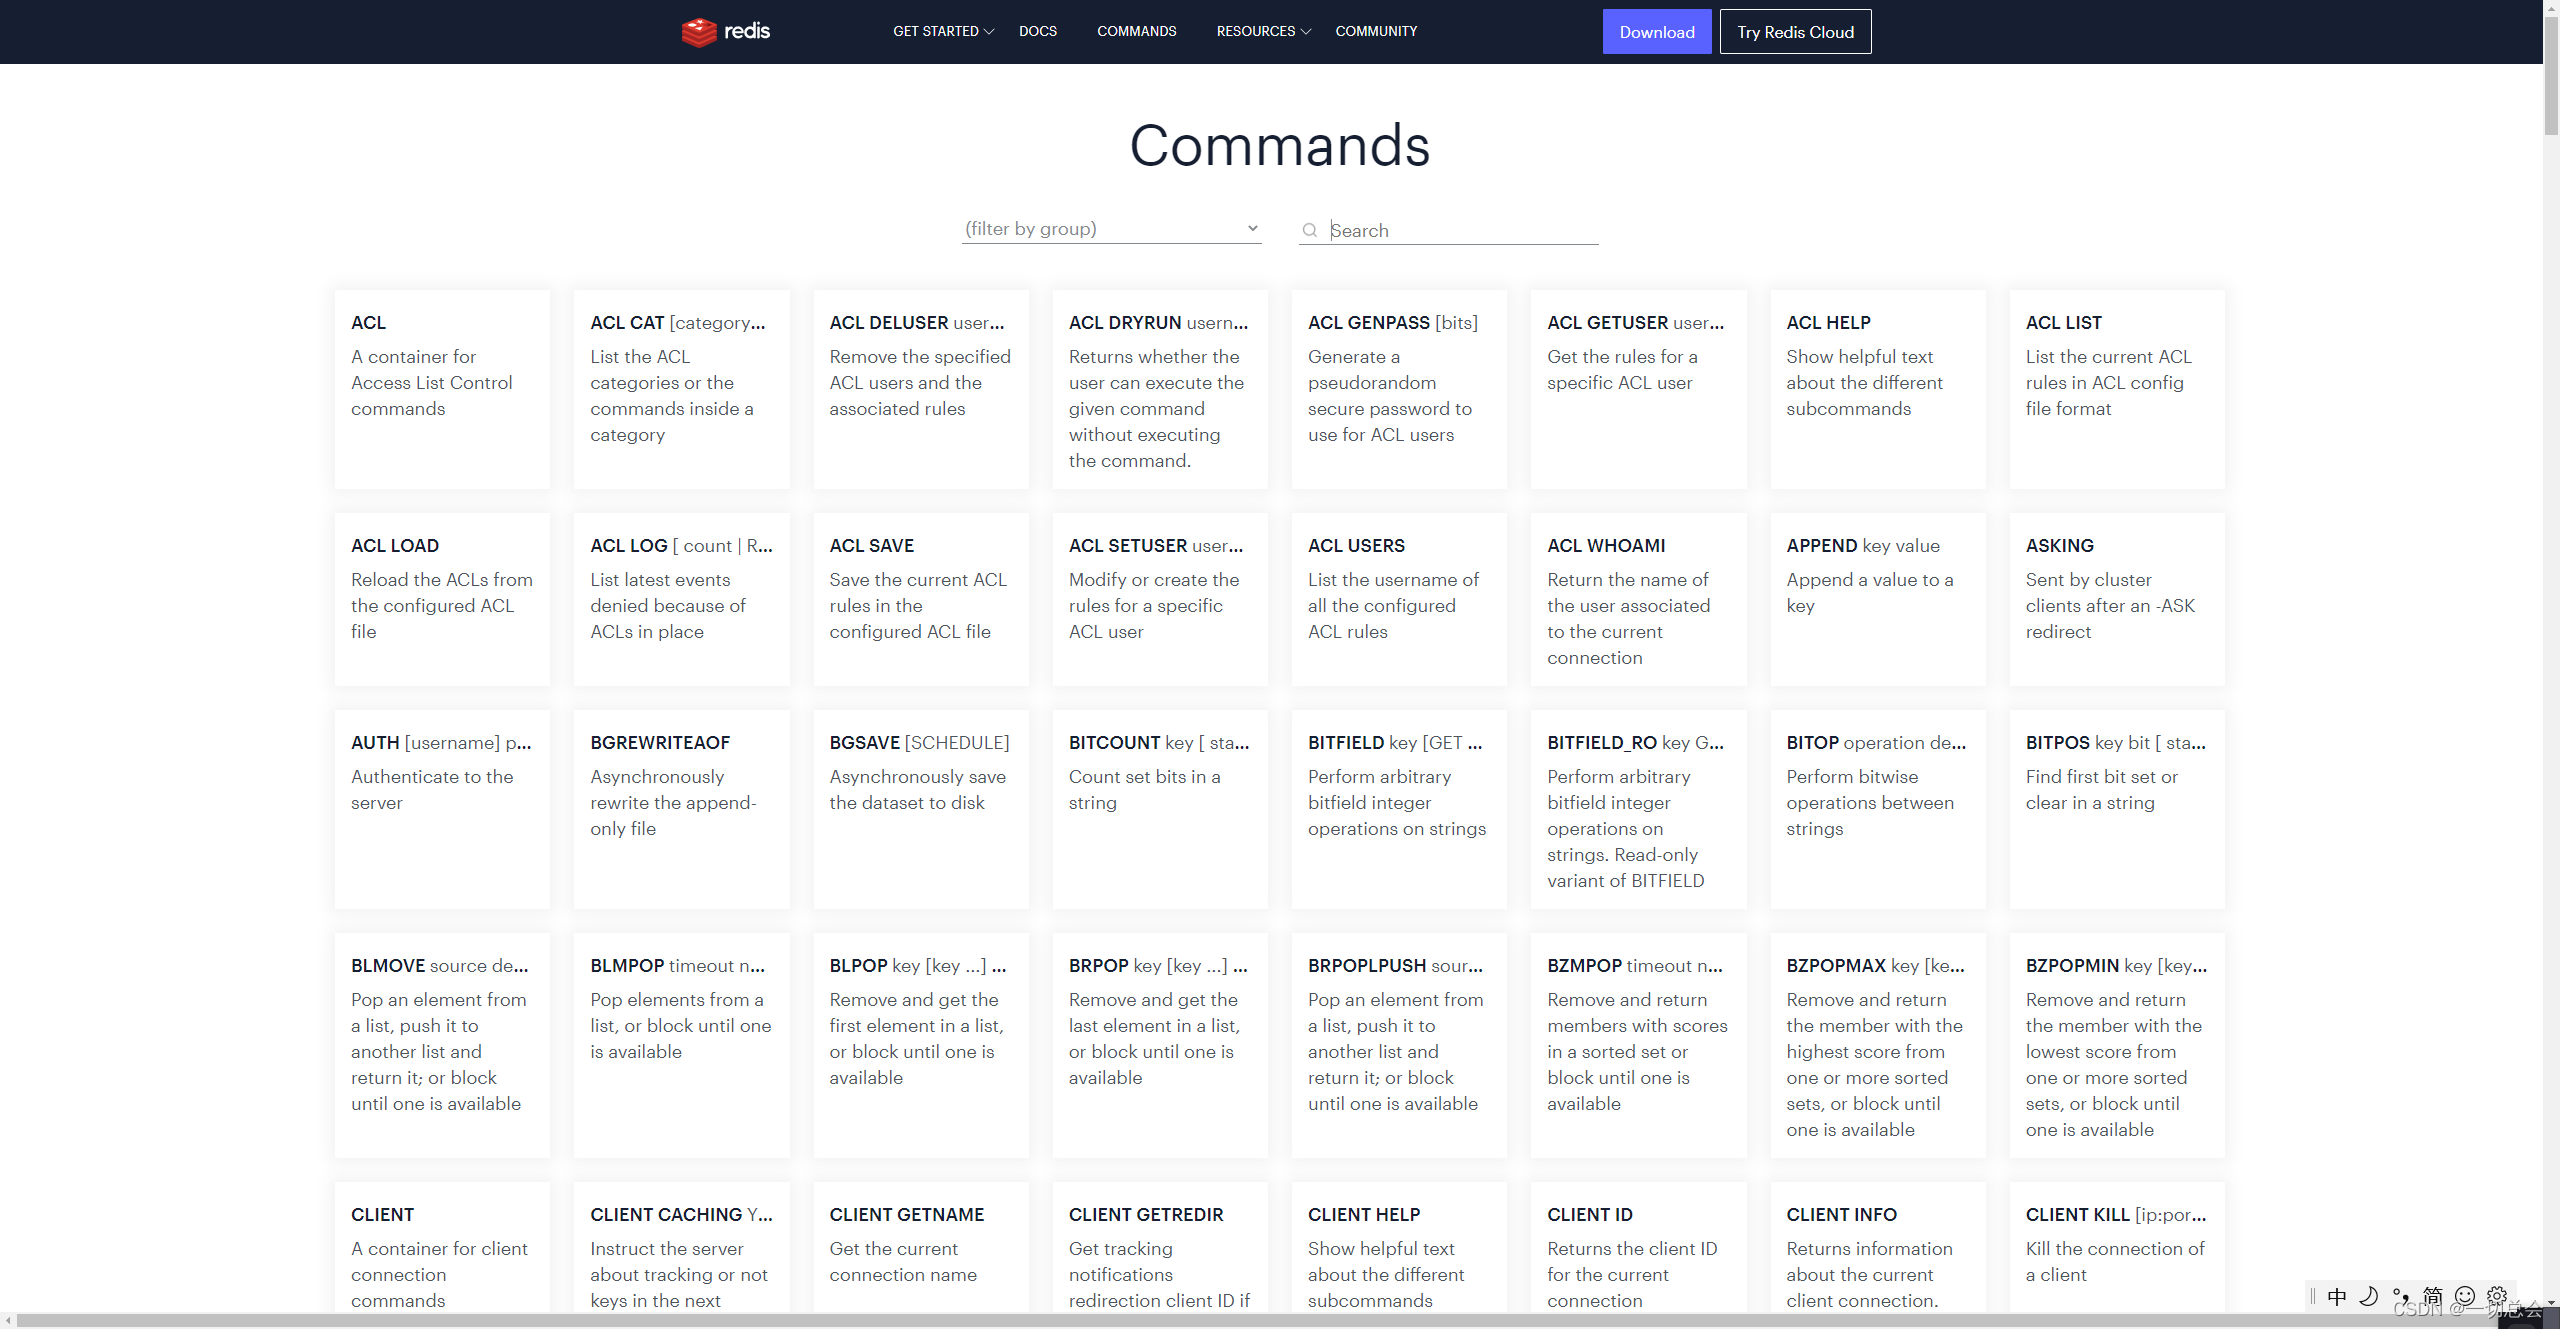Screen dimensions: 2560x1329
Task: Toggle the IME moon (half-width) icon
Action: (x=2368, y=1297)
